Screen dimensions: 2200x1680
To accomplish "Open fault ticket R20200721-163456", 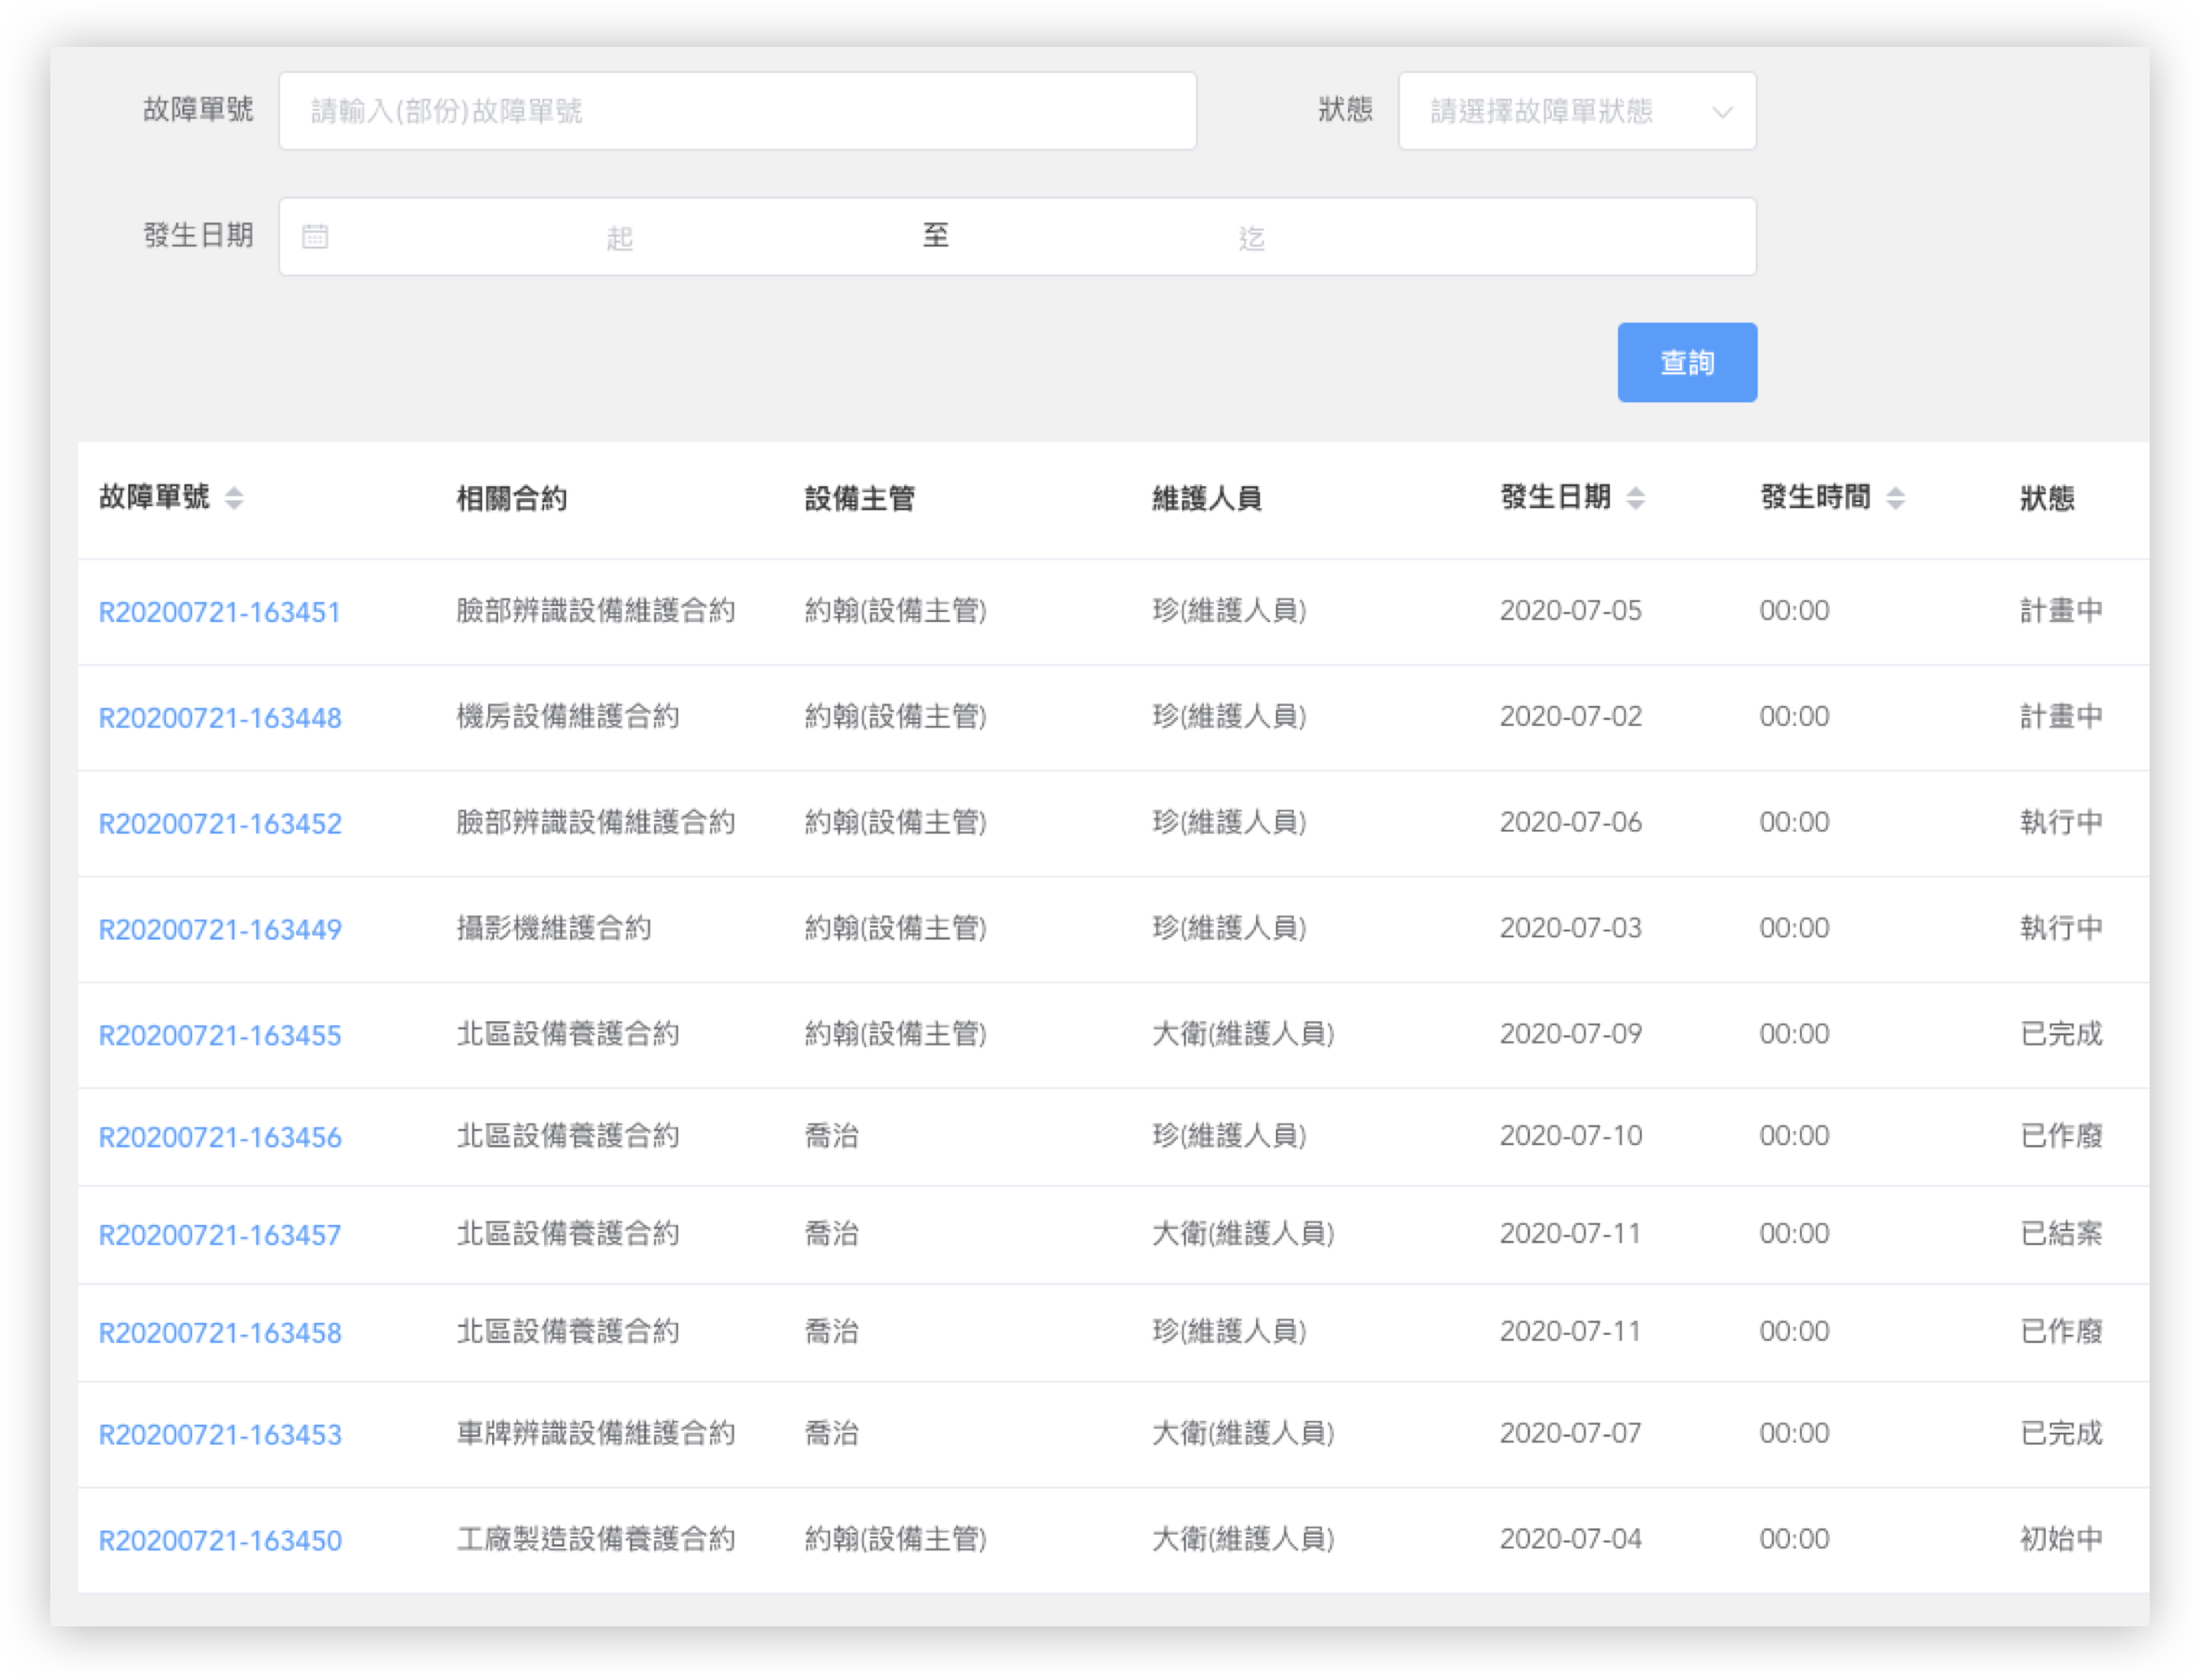I will pos(220,1138).
